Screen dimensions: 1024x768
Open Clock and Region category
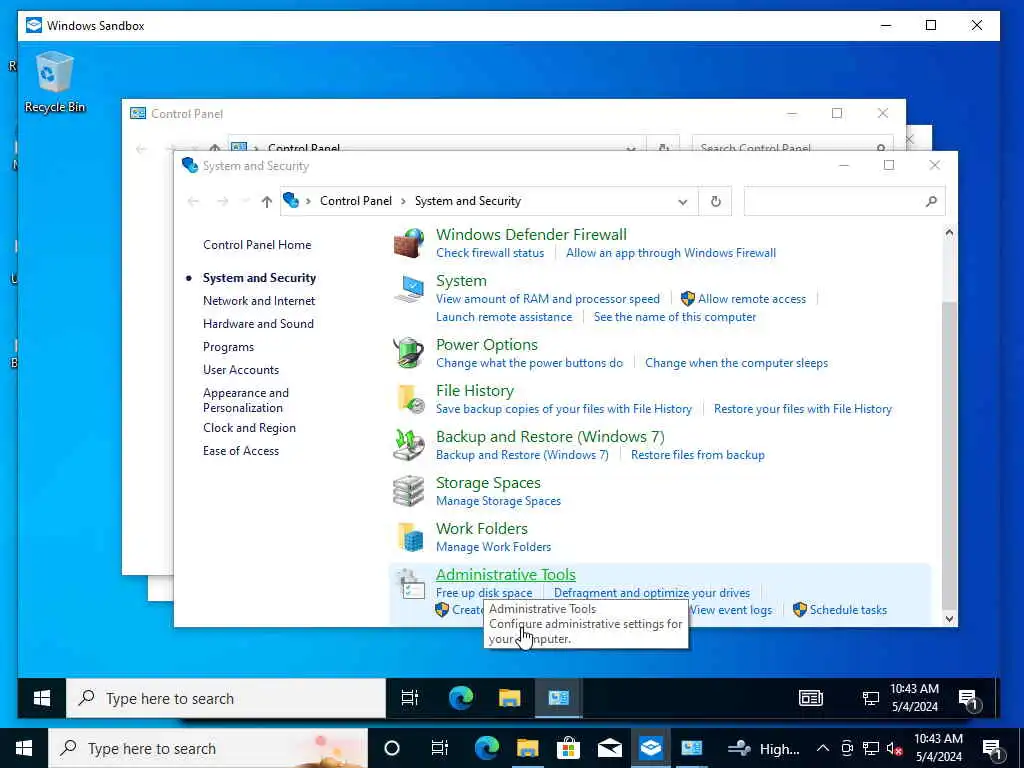click(249, 428)
